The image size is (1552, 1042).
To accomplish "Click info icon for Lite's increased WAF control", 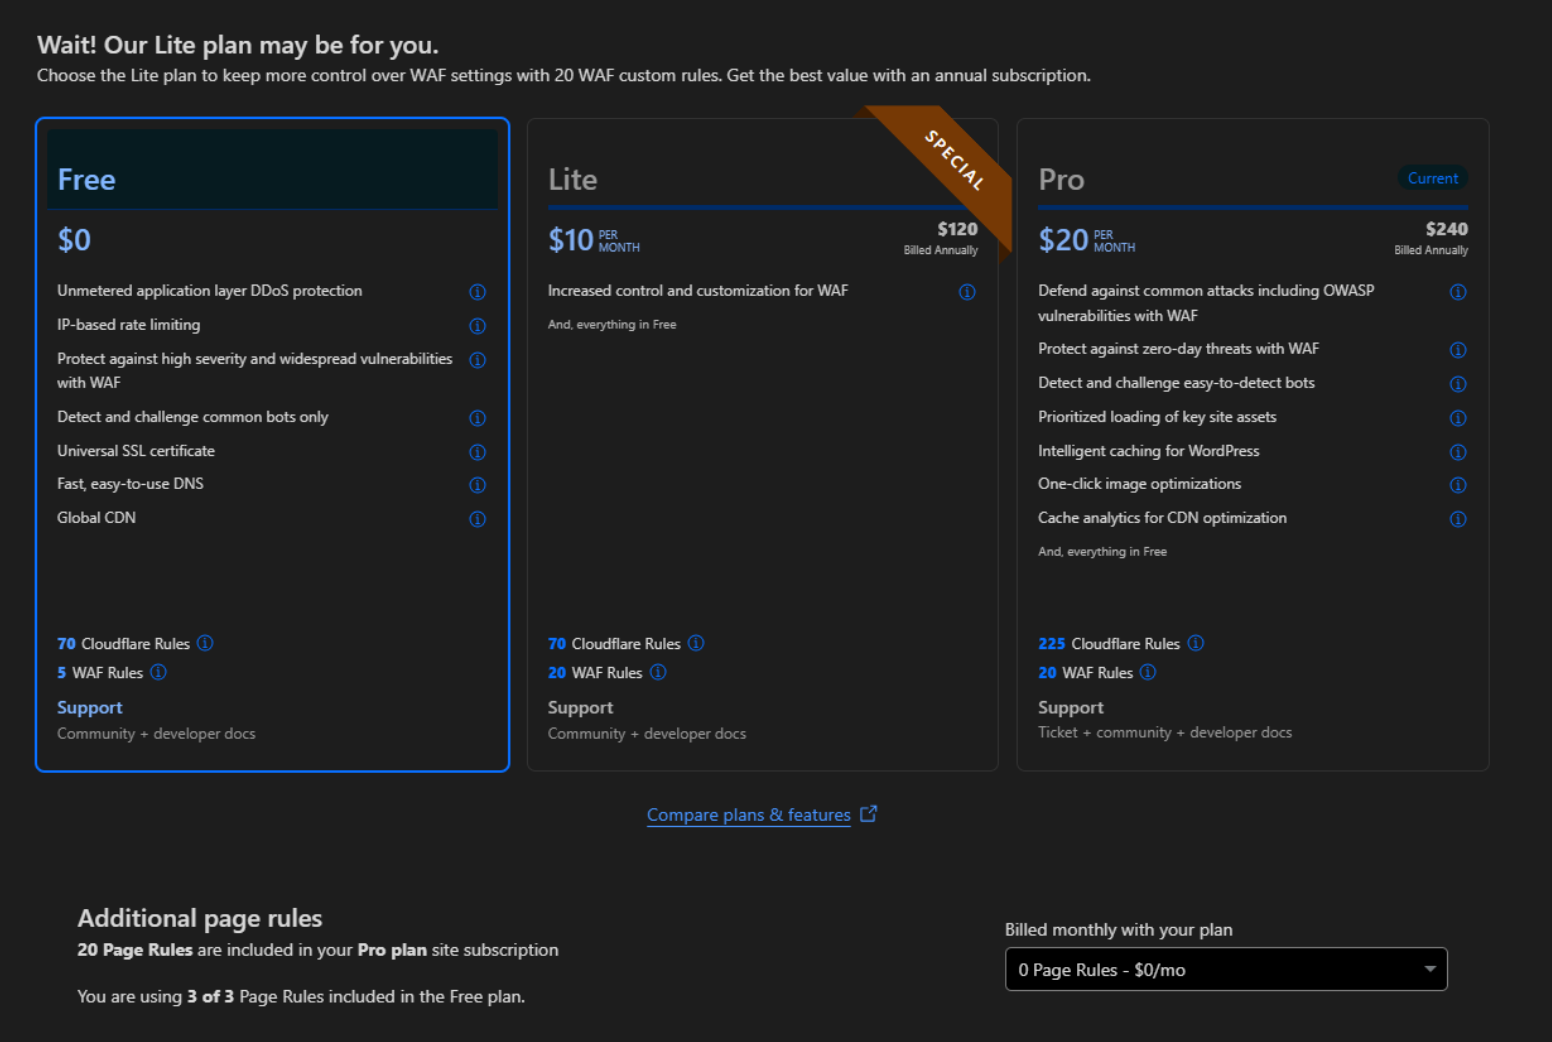I will (x=967, y=292).
